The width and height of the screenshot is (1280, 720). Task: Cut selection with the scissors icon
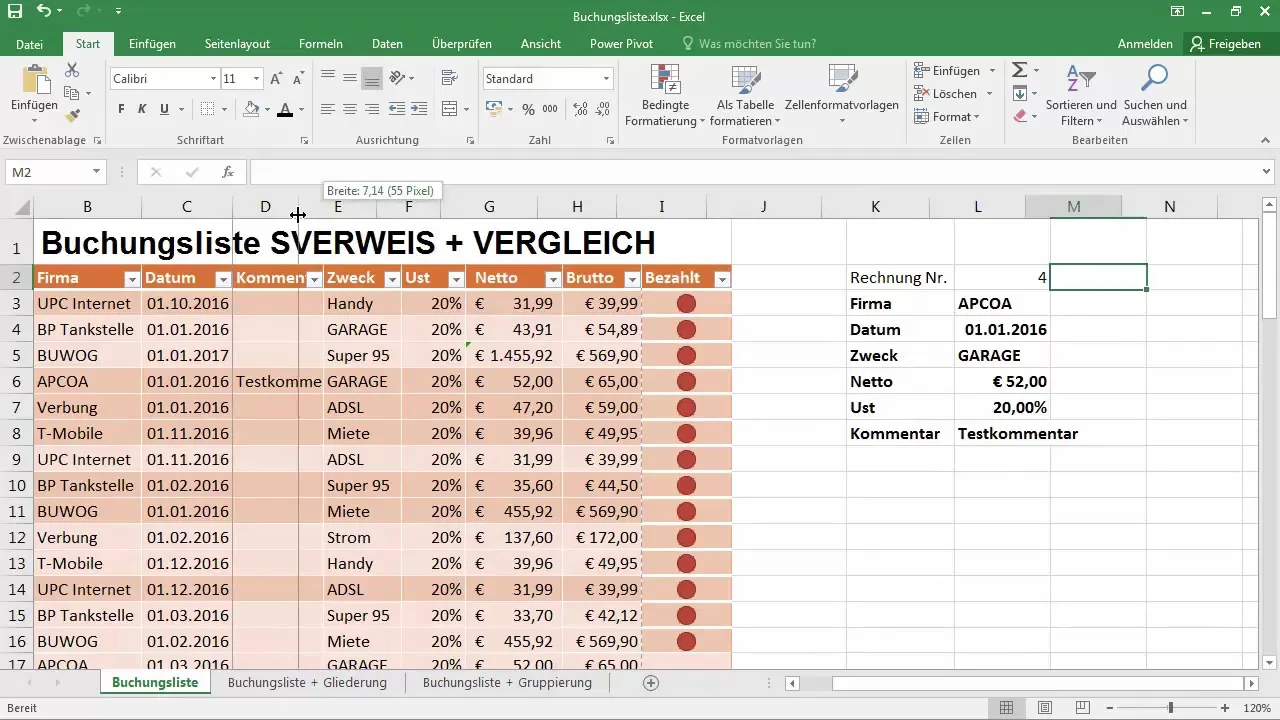(72, 70)
